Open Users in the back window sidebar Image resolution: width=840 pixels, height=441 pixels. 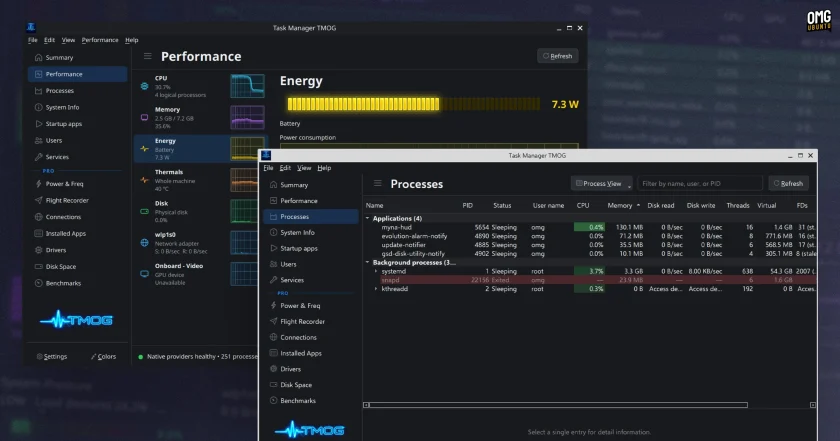pos(48,140)
